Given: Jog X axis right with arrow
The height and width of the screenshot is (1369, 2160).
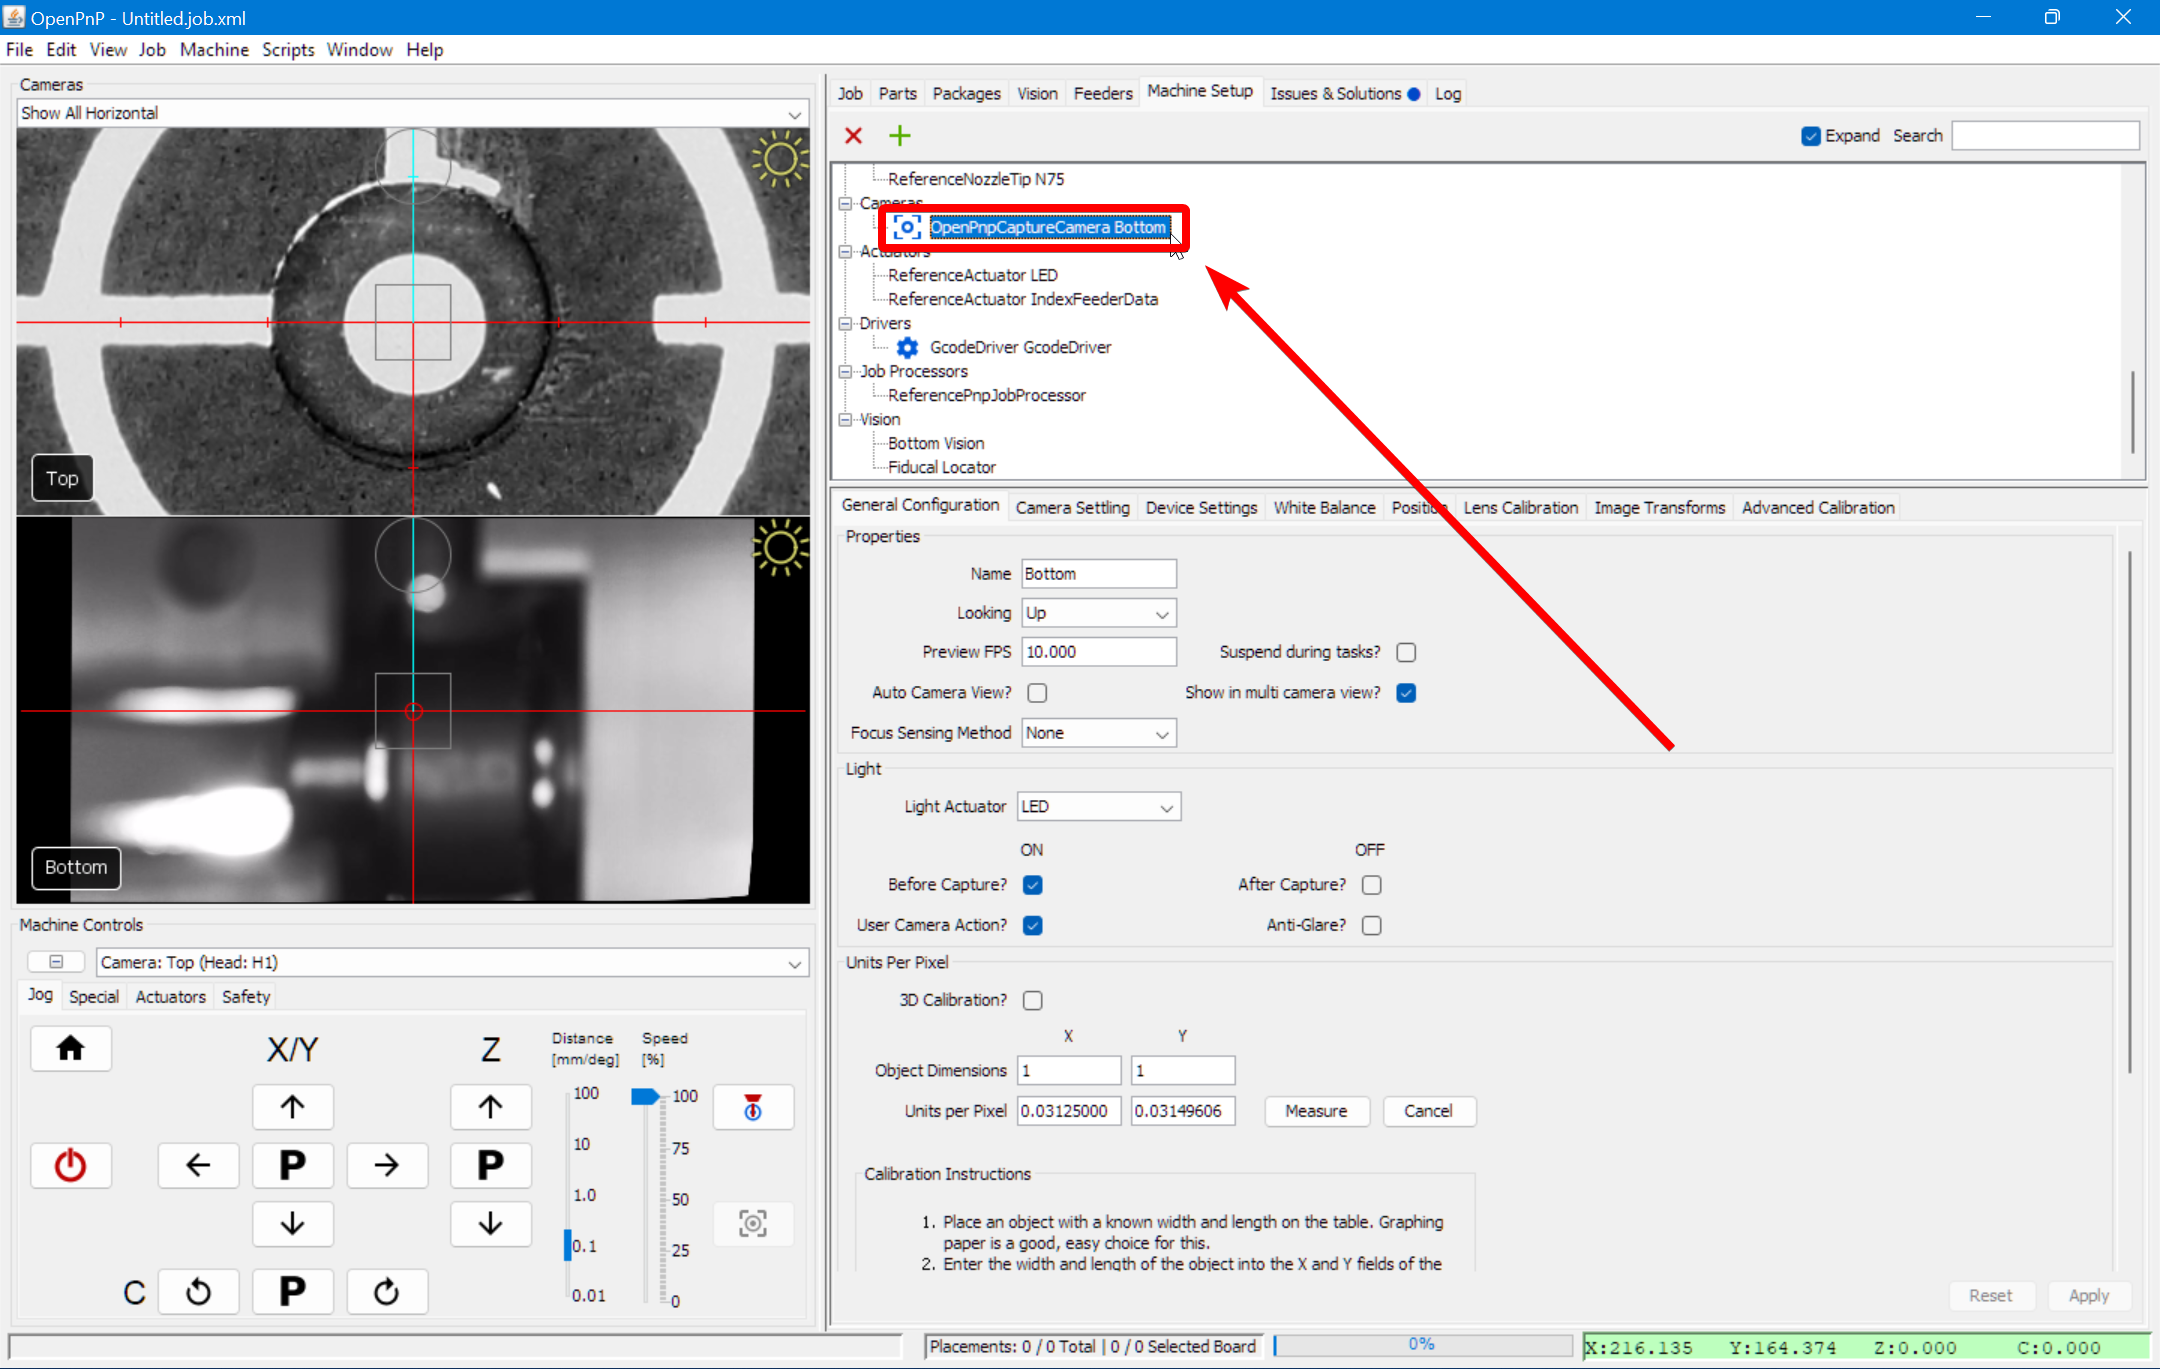Looking at the screenshot, I should click(387, 1165).
